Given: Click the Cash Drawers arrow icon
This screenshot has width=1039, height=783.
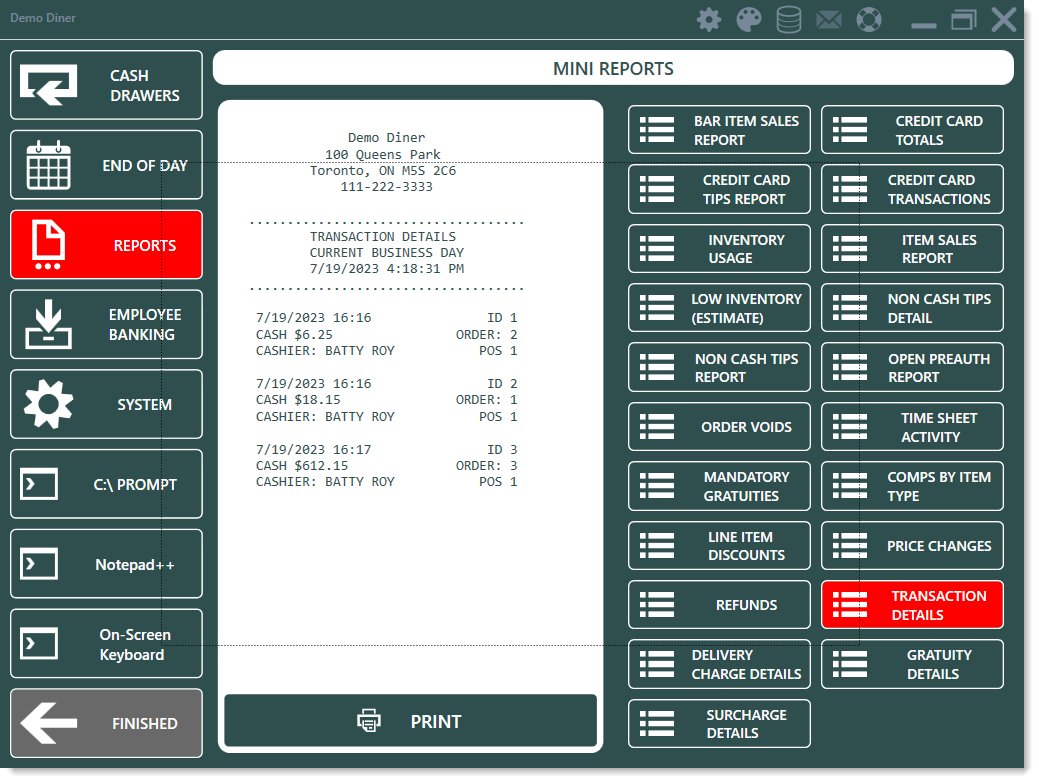Looking at the screenshot, I should pyautogui.click(x=48, y=86).
